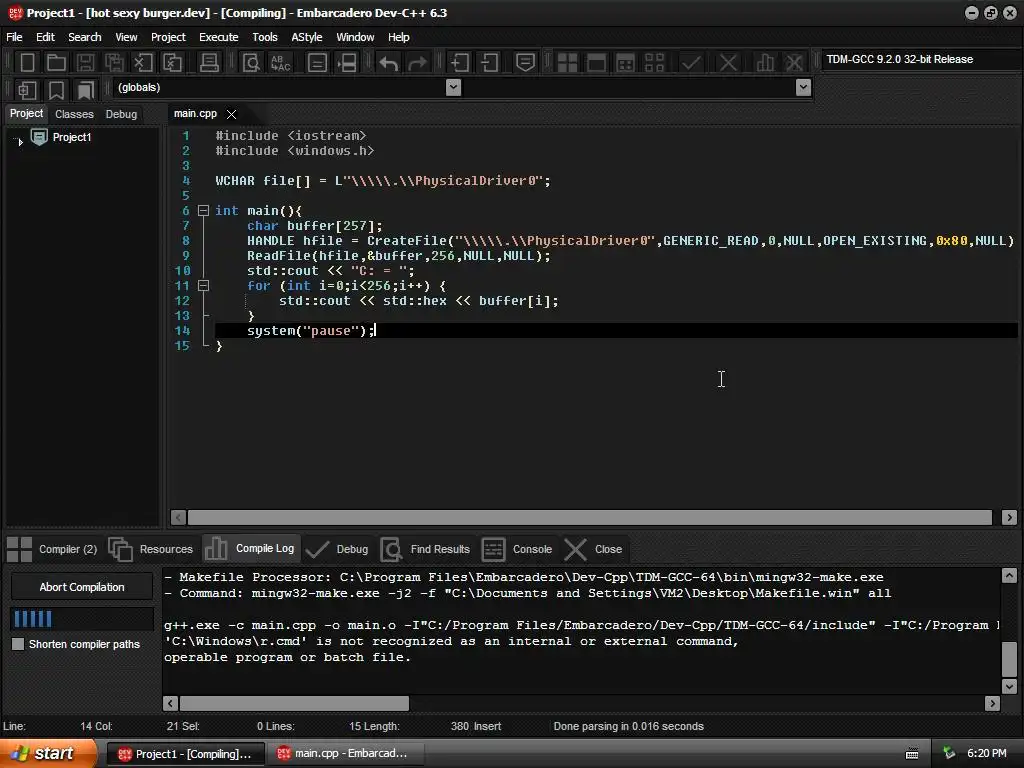
Task: Click Abort Compilation button
Action: (82, 587)
